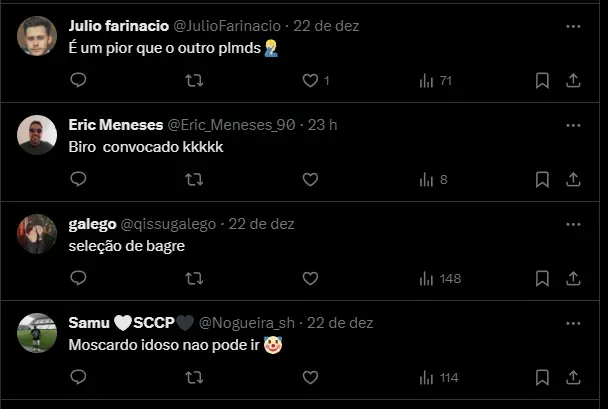Like Eric Meneses' Biro convocado tweet
The height and width of the screenshot is (409, 608).
pyautogui.click(x=310, y=180)
